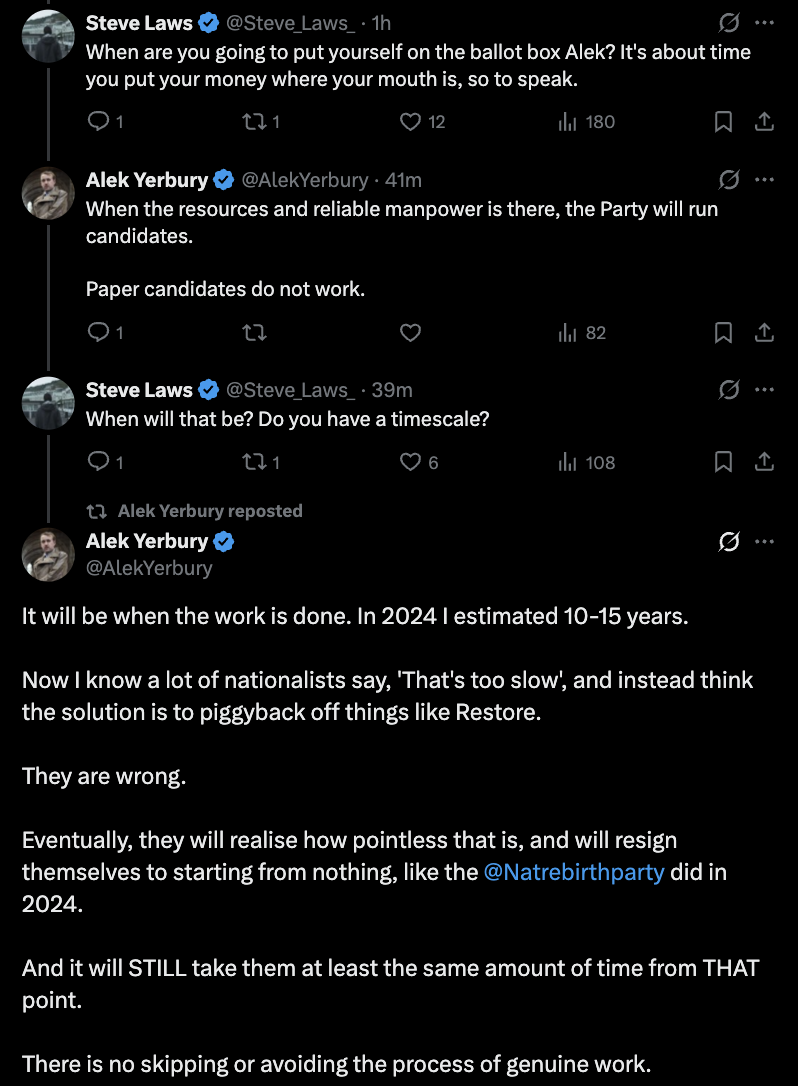Reply to Steve Laws' ballot box tweet

pyautogui.click(x=99, y=122)
